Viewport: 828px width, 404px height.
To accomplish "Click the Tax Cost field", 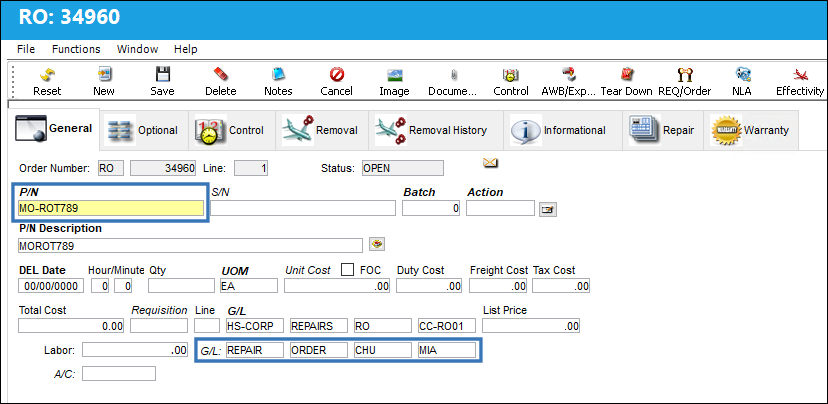I will [561, 286].
